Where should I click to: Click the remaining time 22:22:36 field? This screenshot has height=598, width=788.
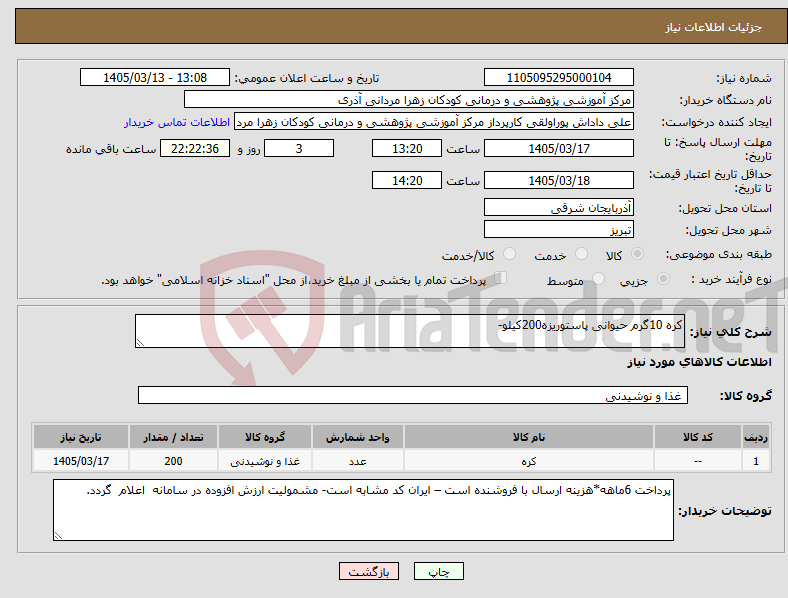(195, 148)
